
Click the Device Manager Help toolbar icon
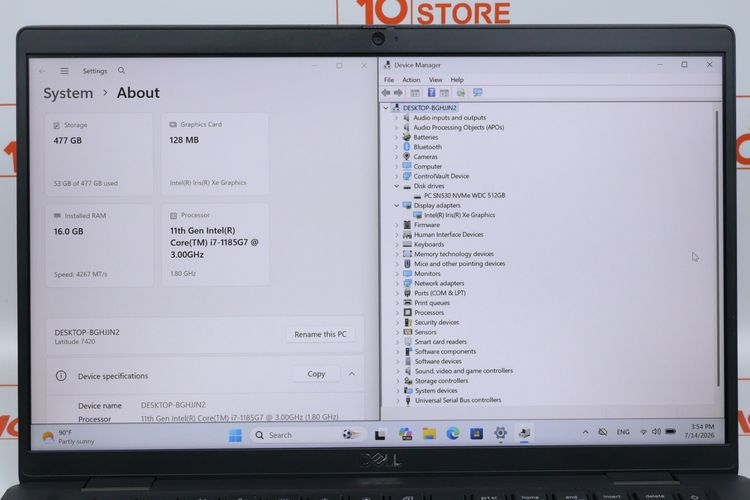pos(431,93)
